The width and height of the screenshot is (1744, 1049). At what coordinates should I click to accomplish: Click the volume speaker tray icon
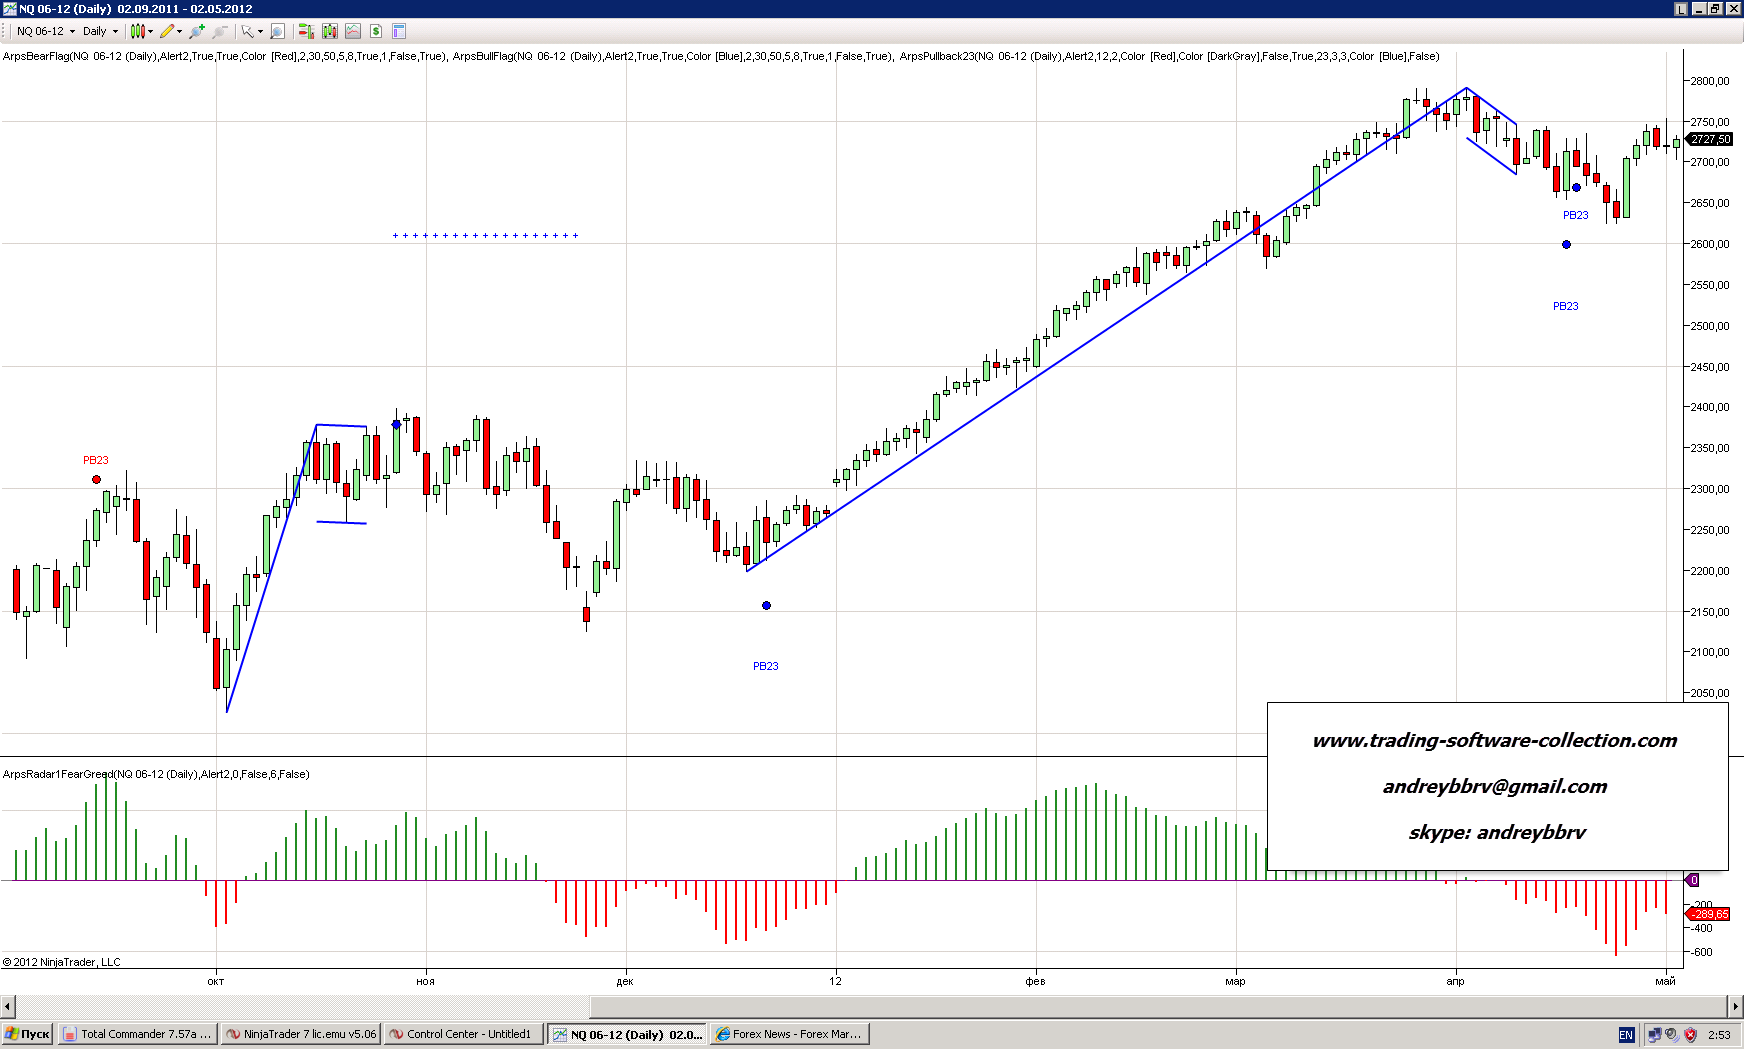(x=1672, y=1035)
